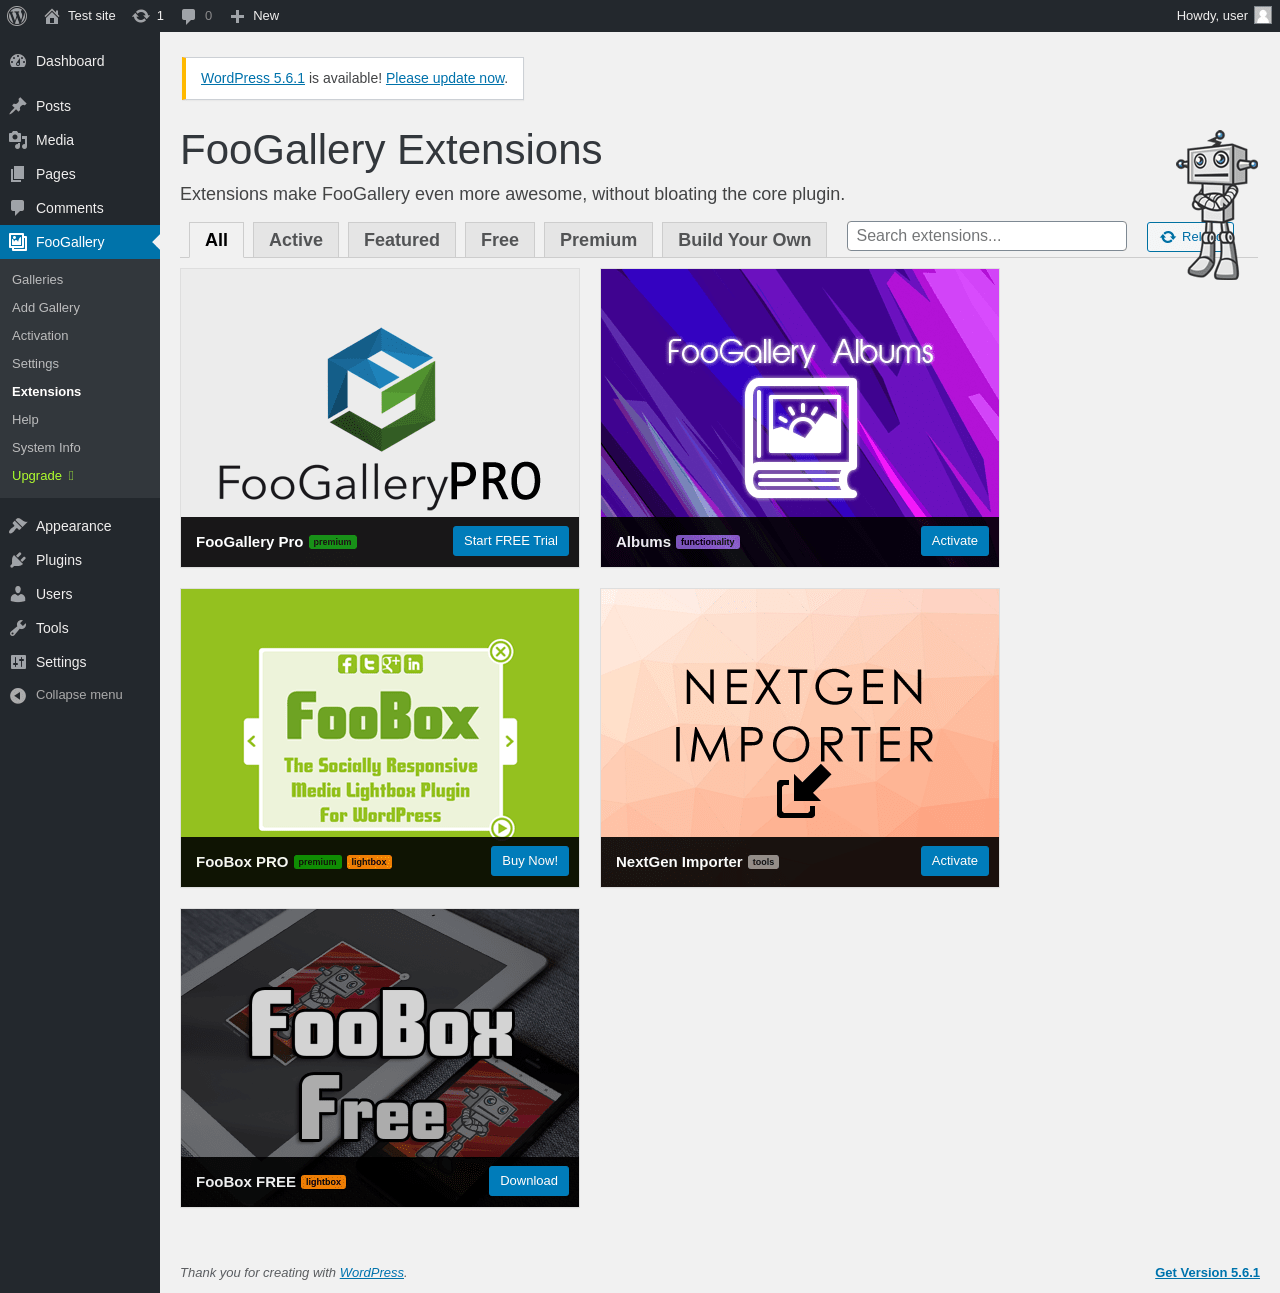Click the user avatar icon
1280x1293 pixels.
click(1263, 15)
